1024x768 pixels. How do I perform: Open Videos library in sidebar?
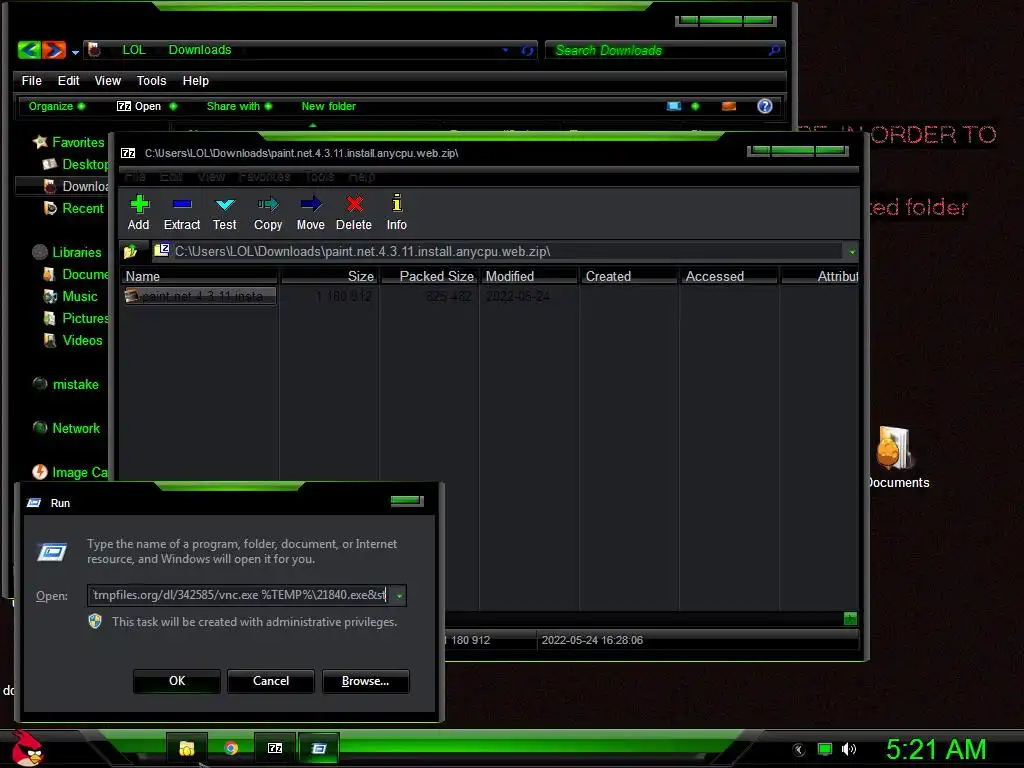73,340
